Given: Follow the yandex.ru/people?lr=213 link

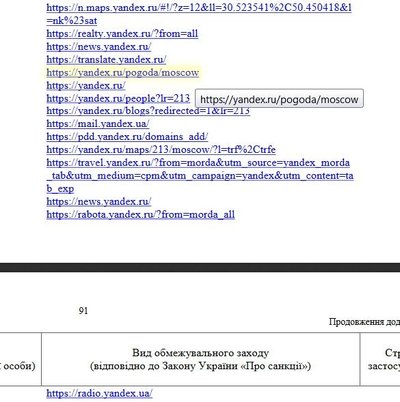Looking at the screenshot, I should click(118, 98).
